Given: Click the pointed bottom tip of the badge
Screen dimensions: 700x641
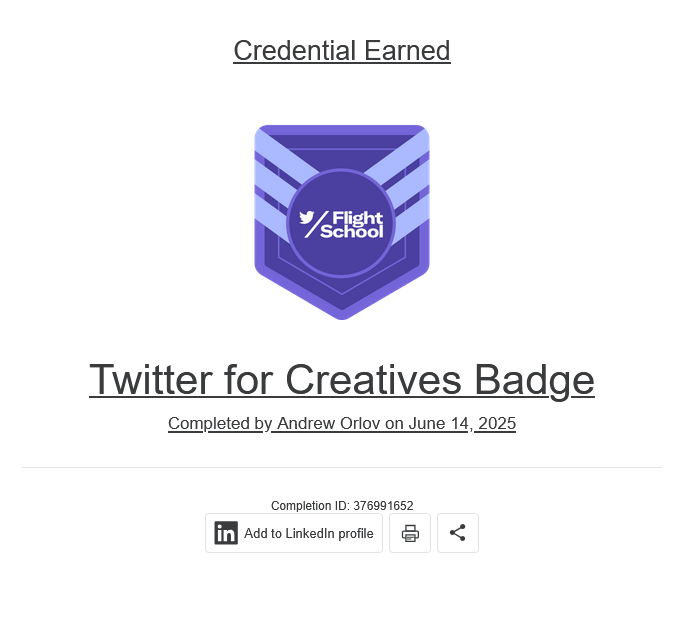Looking at the screenshot, I should 342,312.
